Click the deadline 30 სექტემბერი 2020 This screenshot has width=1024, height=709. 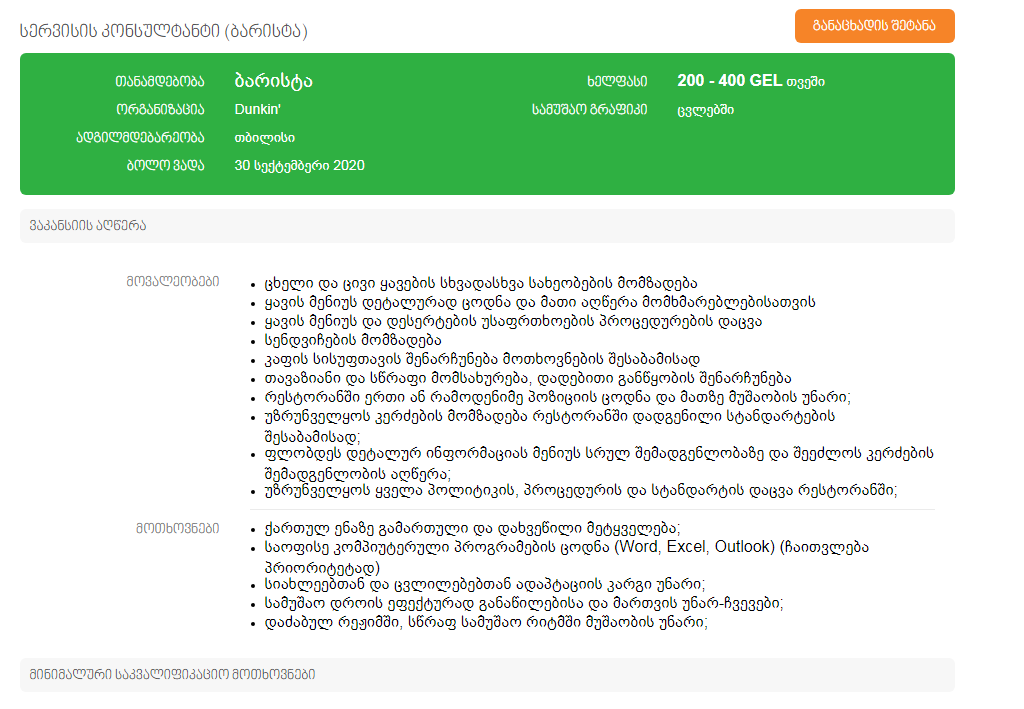pos(299,166)
